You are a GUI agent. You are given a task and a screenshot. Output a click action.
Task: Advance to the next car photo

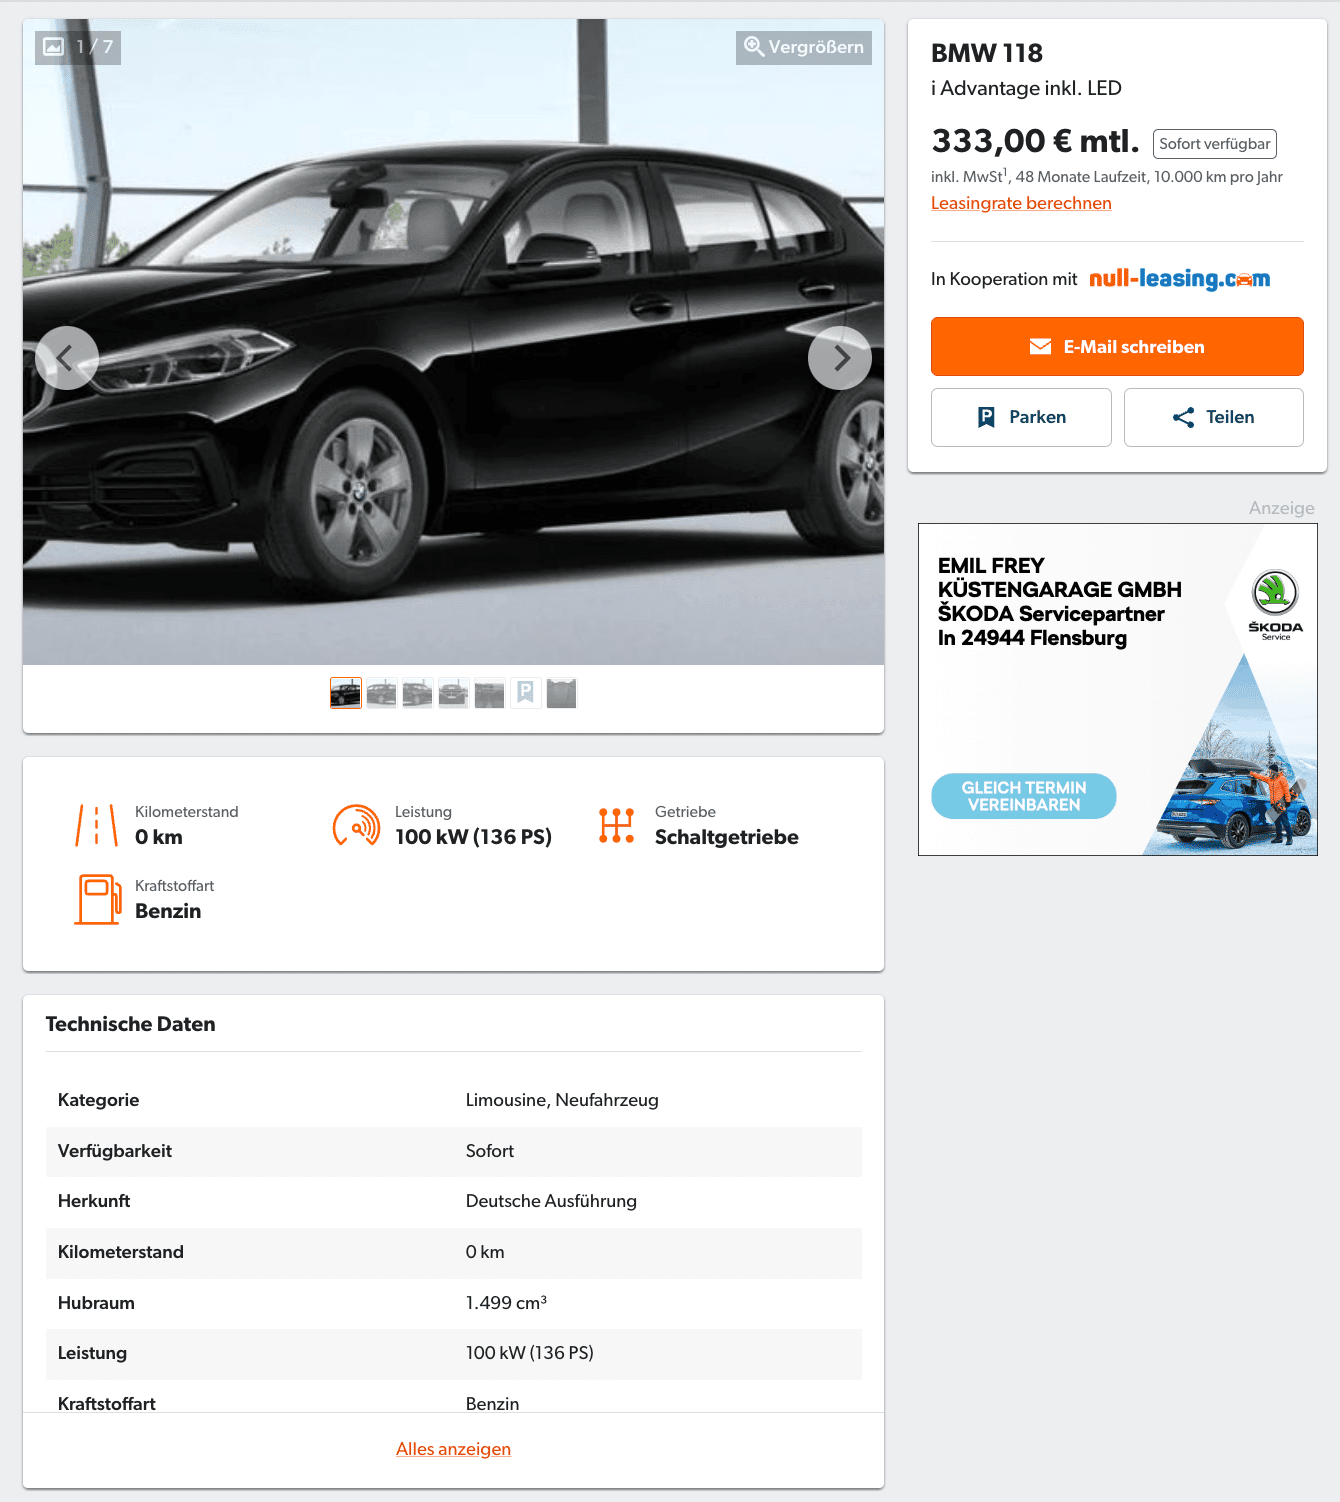coord(840,358)
